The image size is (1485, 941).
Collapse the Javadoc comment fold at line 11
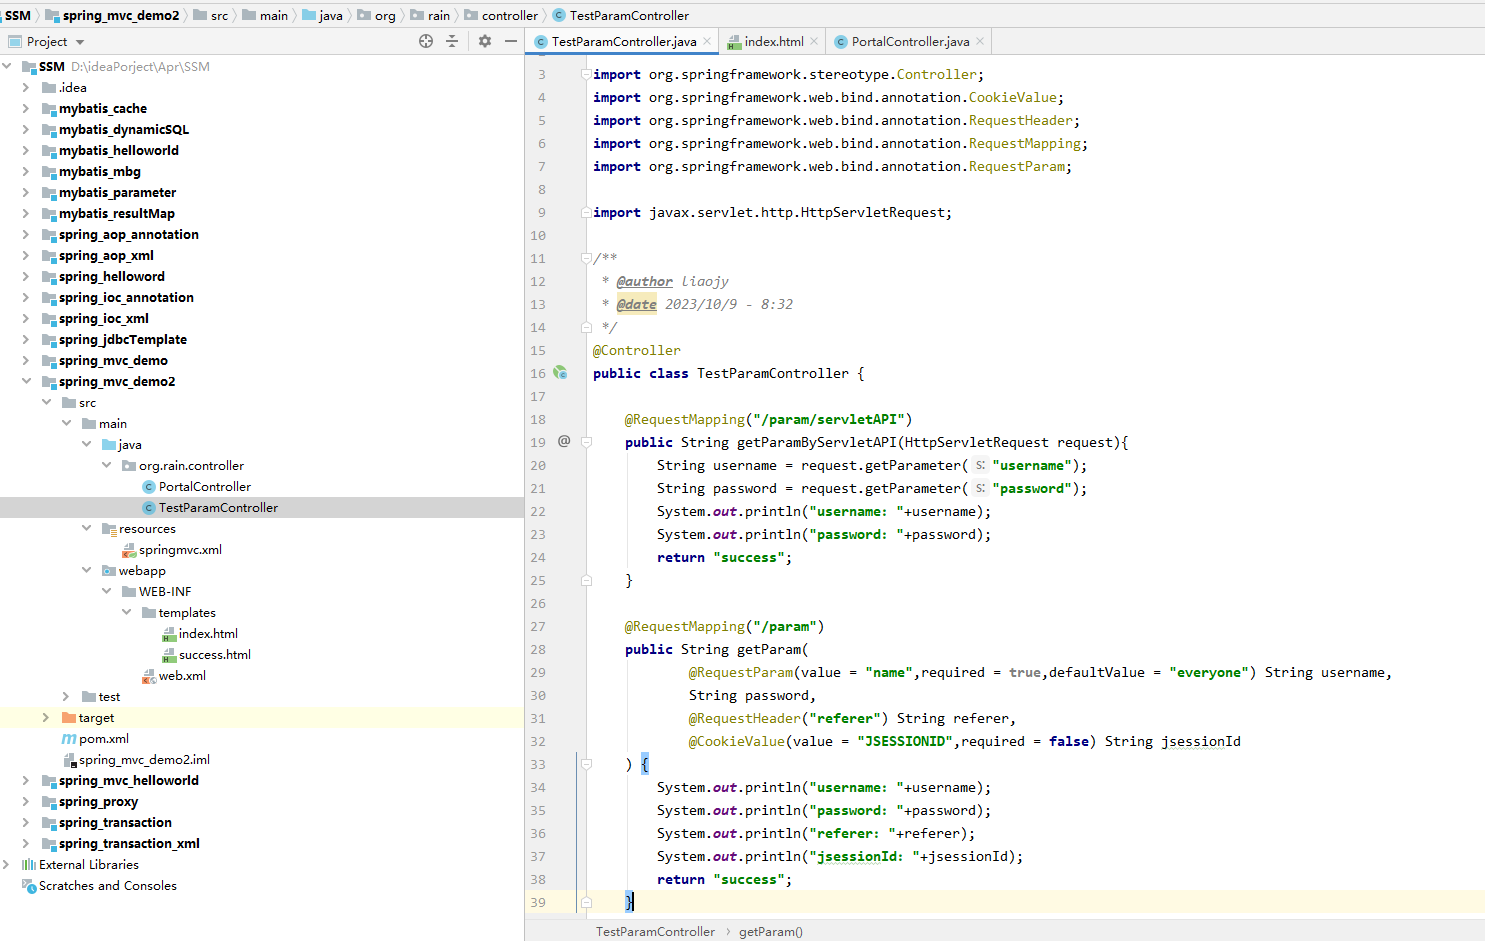click(x=587, y=258)
